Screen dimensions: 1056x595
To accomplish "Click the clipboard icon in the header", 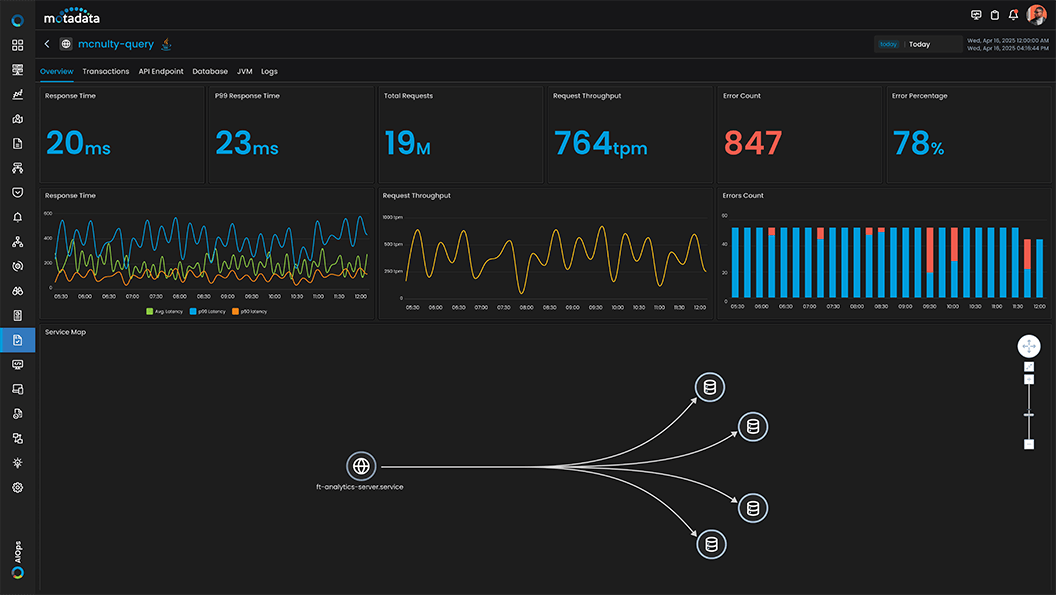I will coord(993,15).
